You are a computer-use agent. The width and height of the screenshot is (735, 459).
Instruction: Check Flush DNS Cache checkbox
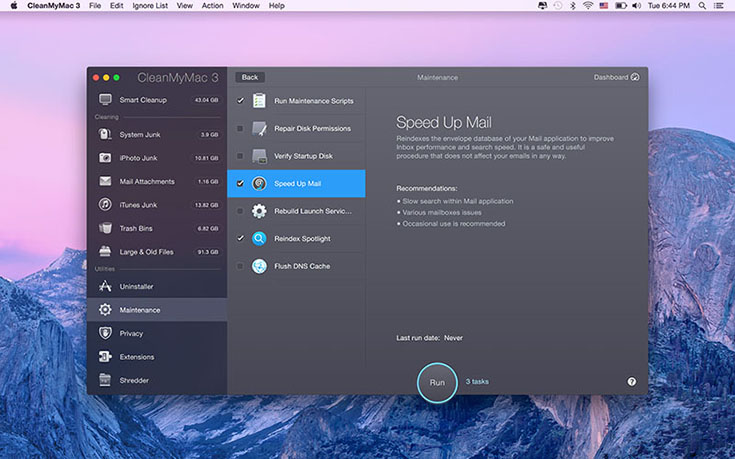pos(240,266)
